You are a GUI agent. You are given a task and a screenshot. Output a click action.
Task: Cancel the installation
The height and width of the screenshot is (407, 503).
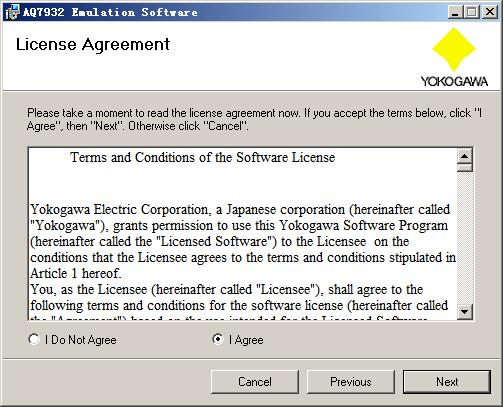255,382
